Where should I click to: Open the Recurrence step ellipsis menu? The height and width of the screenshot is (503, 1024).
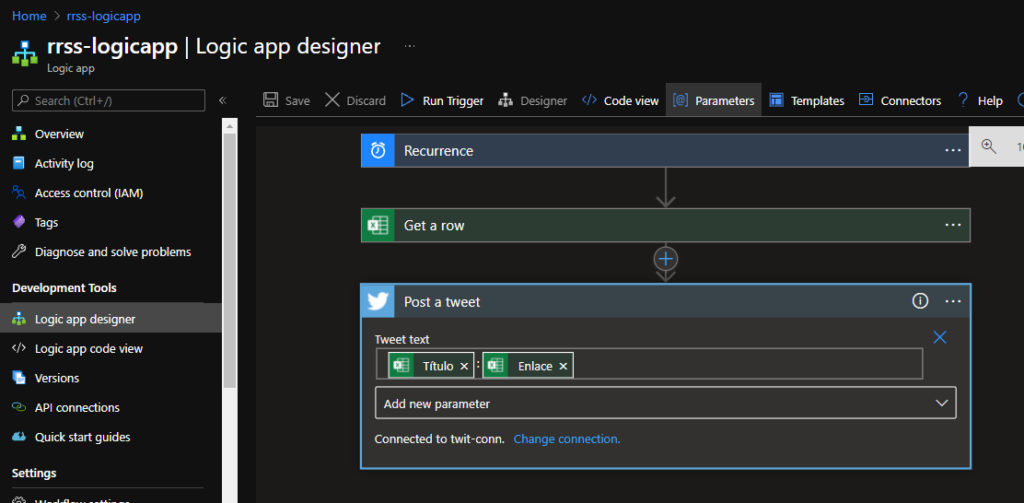pyautogui.click(x=953, y=151)
